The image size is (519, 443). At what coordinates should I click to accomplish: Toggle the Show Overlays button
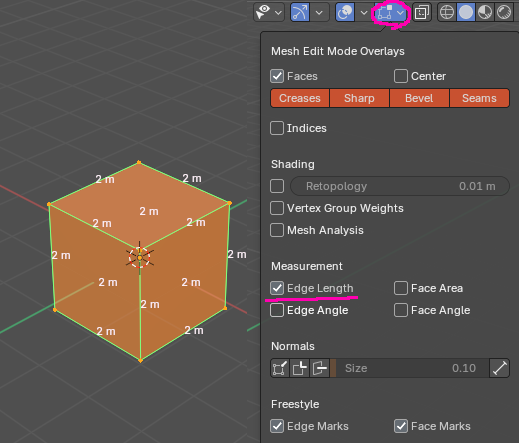[345, 13]
